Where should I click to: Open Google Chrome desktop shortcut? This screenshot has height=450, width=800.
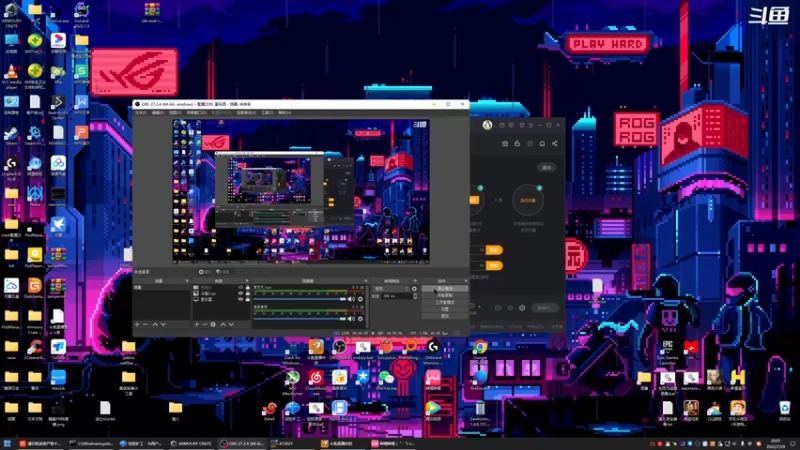pyautogui.click(x=480, y=350)
